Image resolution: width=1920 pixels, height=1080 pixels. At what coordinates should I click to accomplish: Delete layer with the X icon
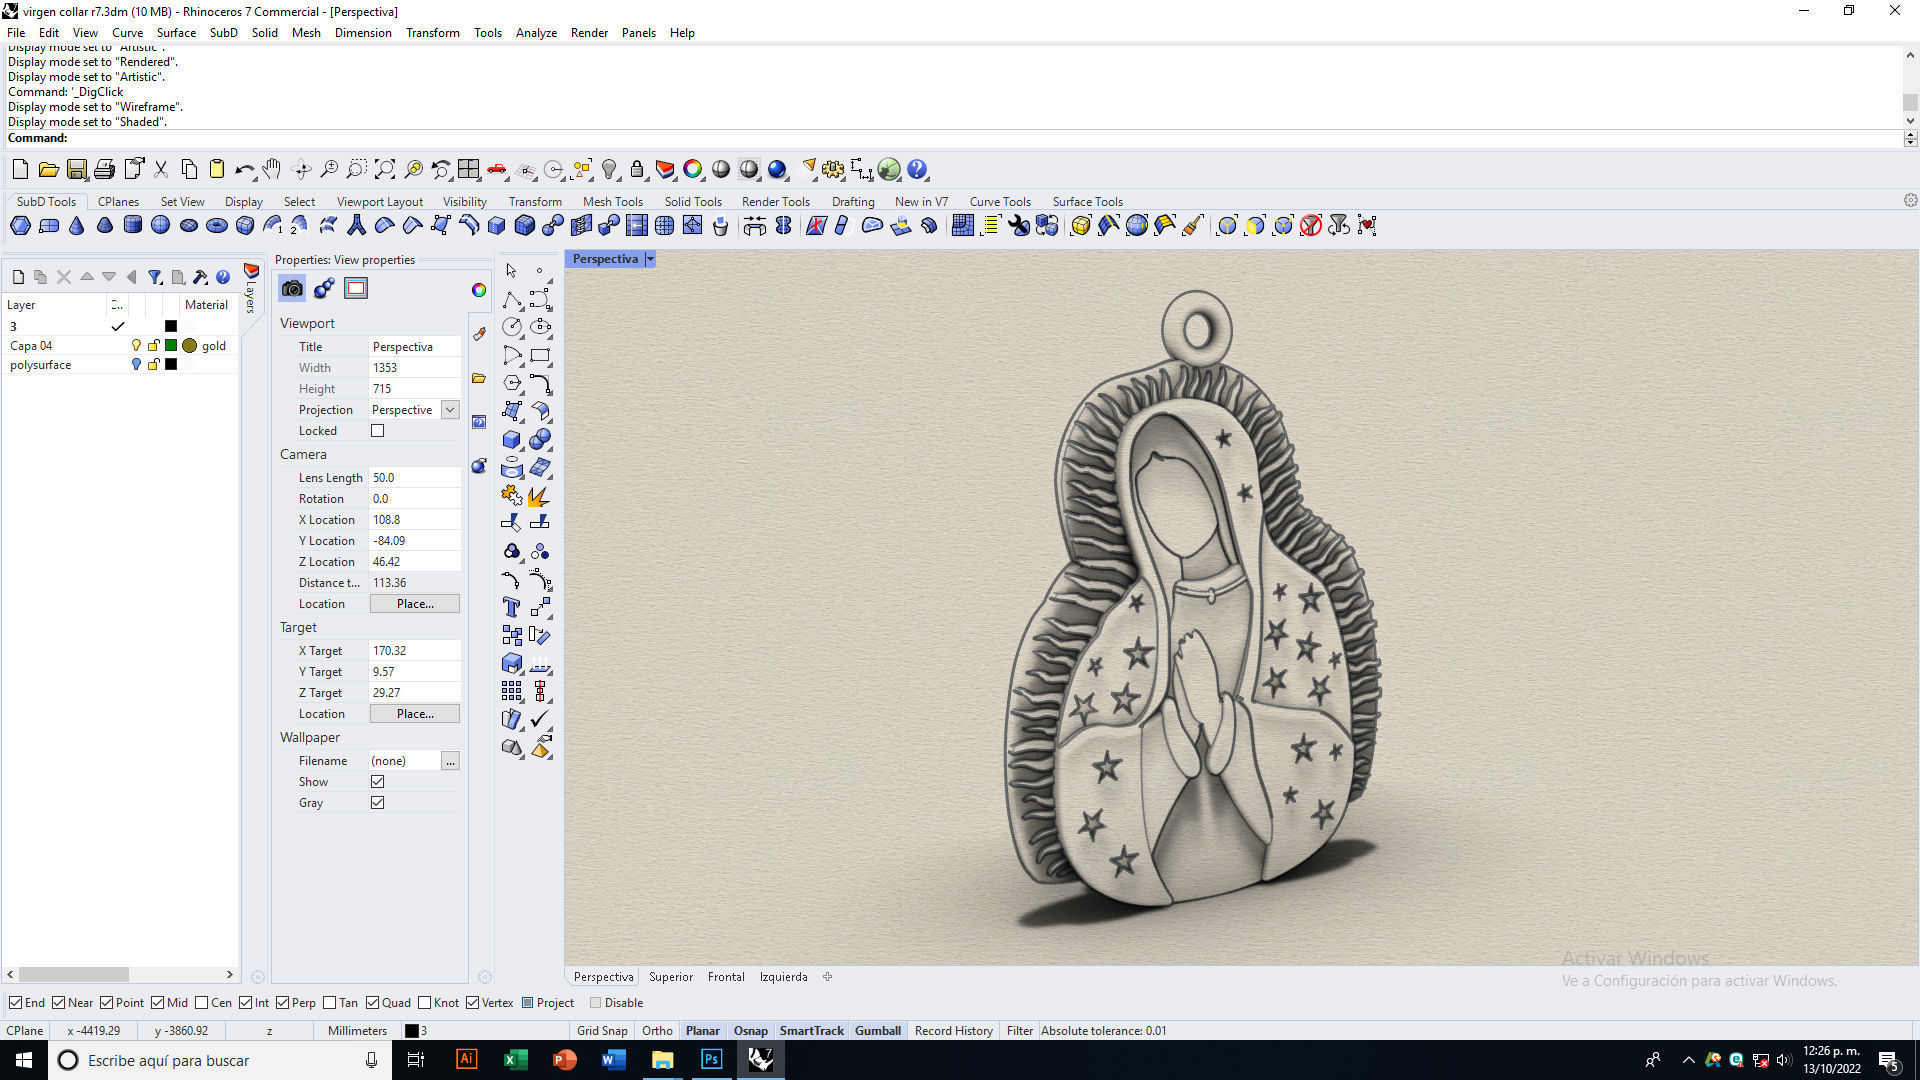pyautogui.click(x=63, y=277)
